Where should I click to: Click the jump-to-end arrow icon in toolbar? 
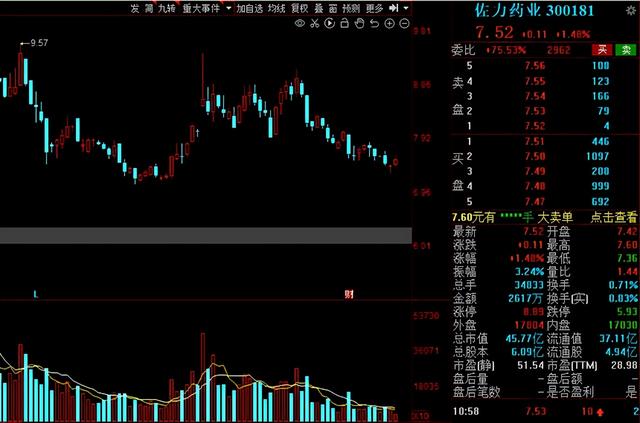point(393,8)
